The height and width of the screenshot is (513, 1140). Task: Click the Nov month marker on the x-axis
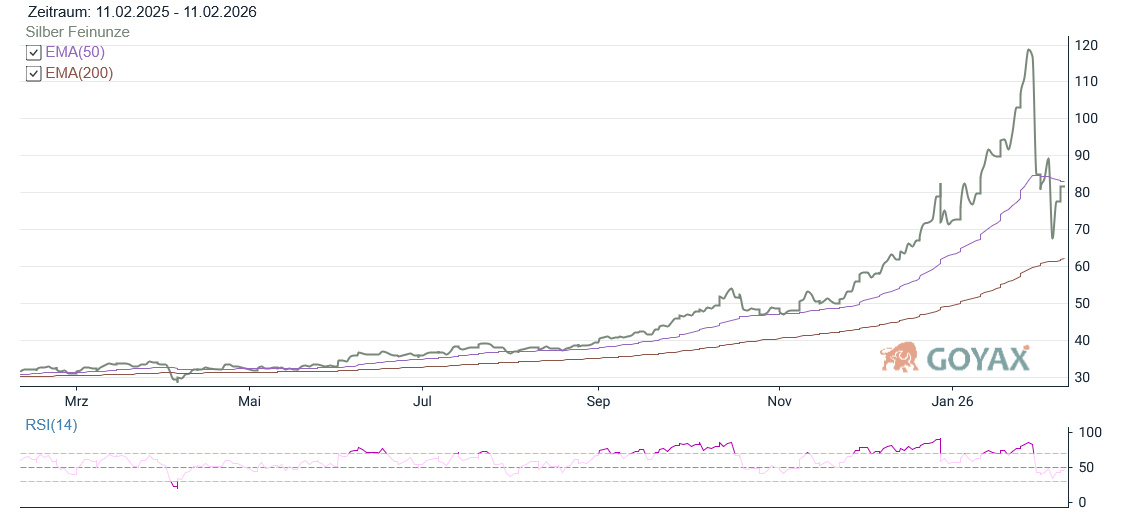point(779,402)
